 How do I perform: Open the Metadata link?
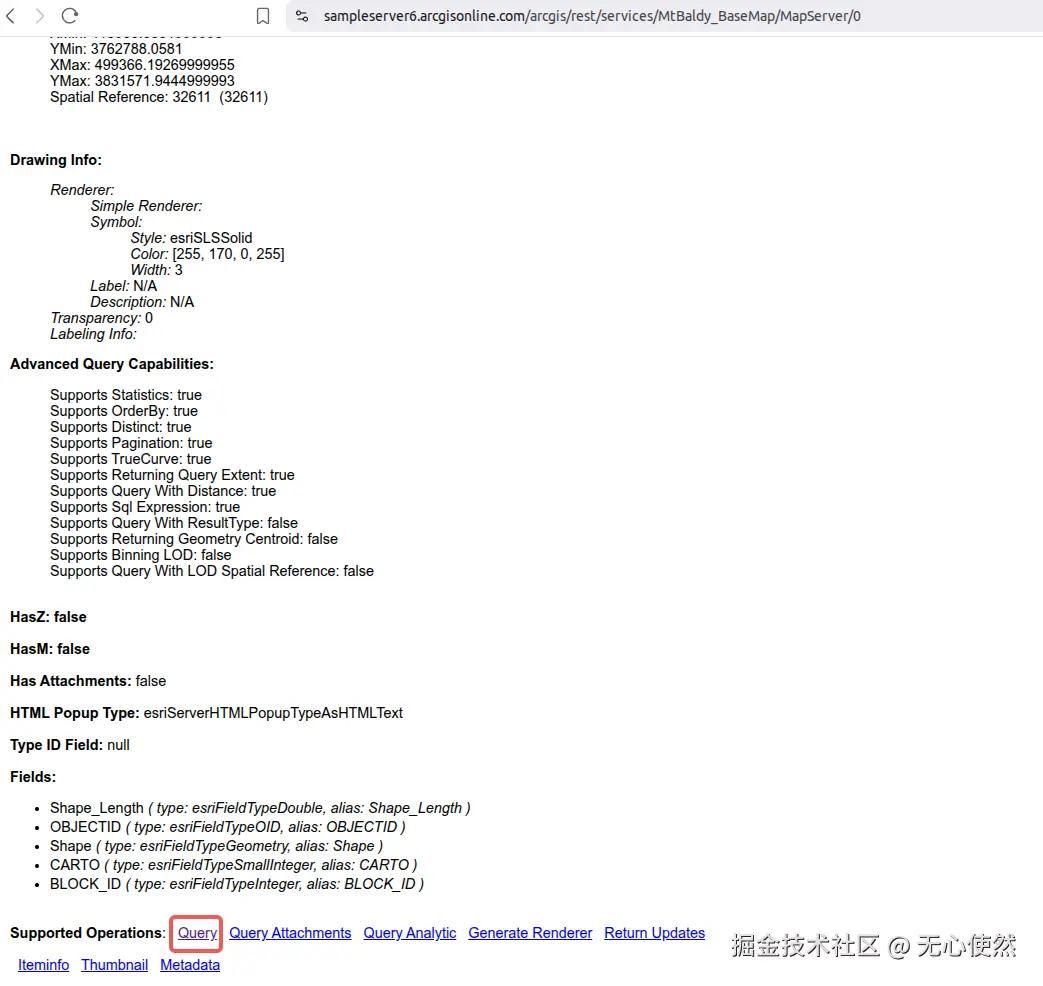tap(190, 965)
